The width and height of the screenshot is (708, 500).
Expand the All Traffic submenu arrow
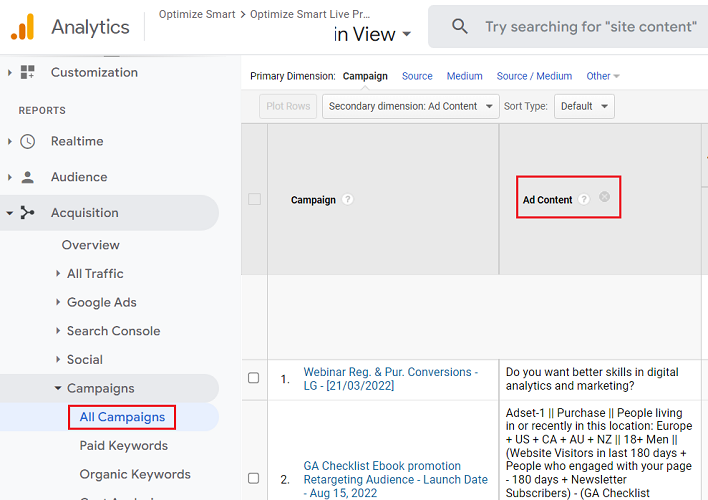coord(58,273)
